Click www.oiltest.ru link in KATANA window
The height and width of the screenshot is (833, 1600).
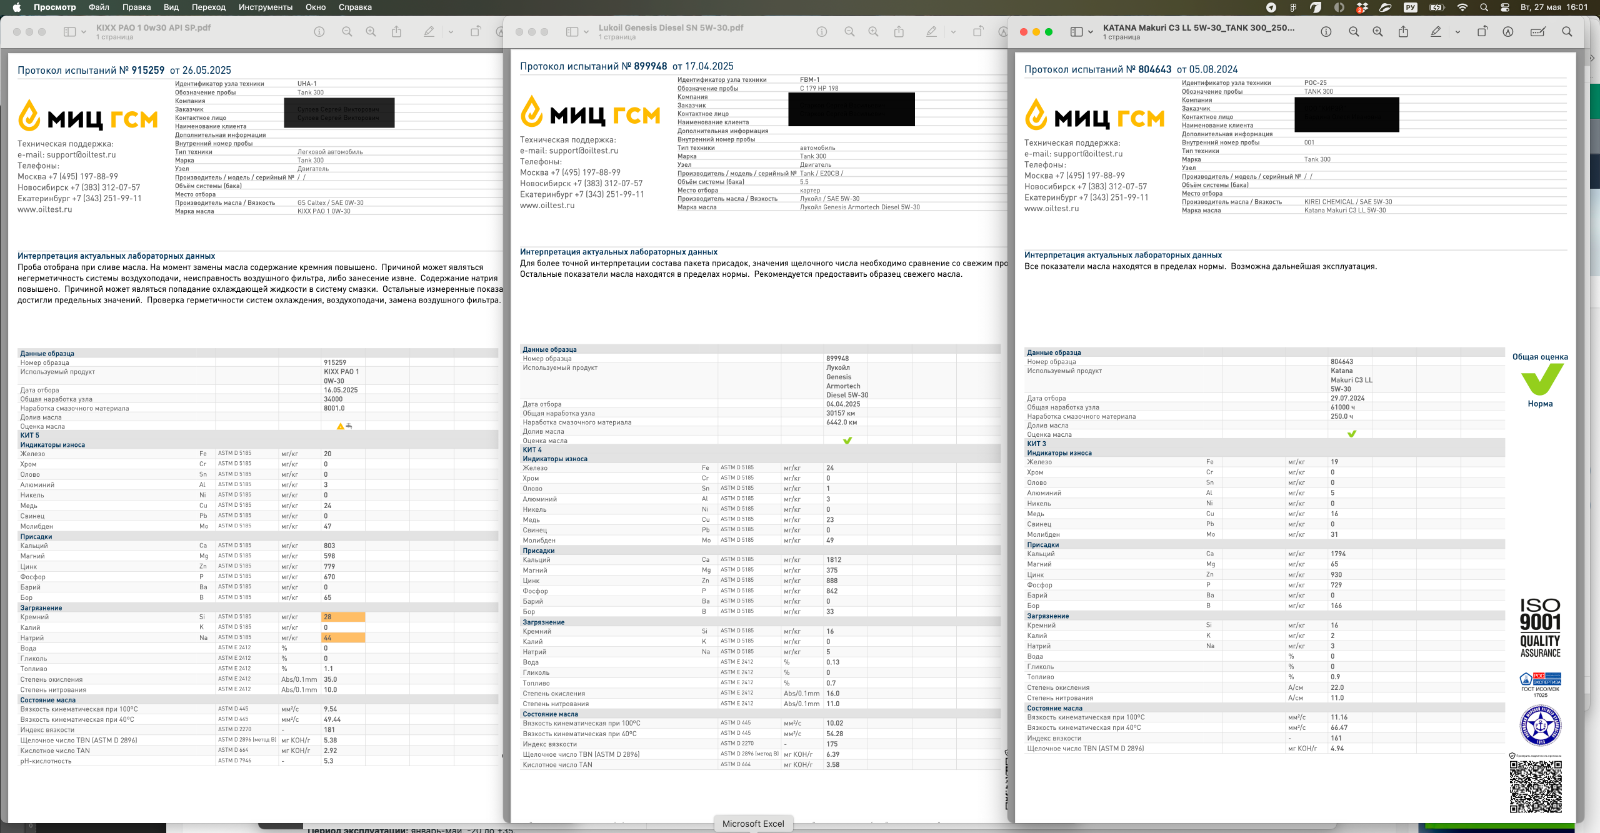(x=1051, y=208)
